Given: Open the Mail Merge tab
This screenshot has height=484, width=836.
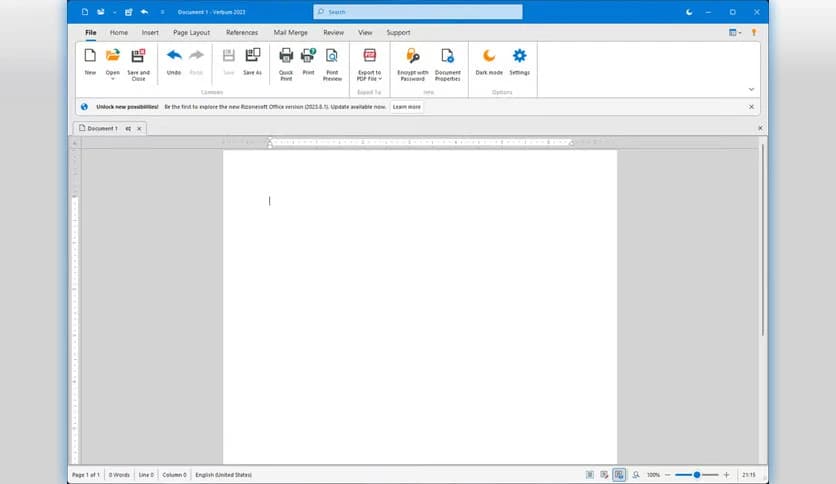Looking at the screenshot, I should 291,33.
